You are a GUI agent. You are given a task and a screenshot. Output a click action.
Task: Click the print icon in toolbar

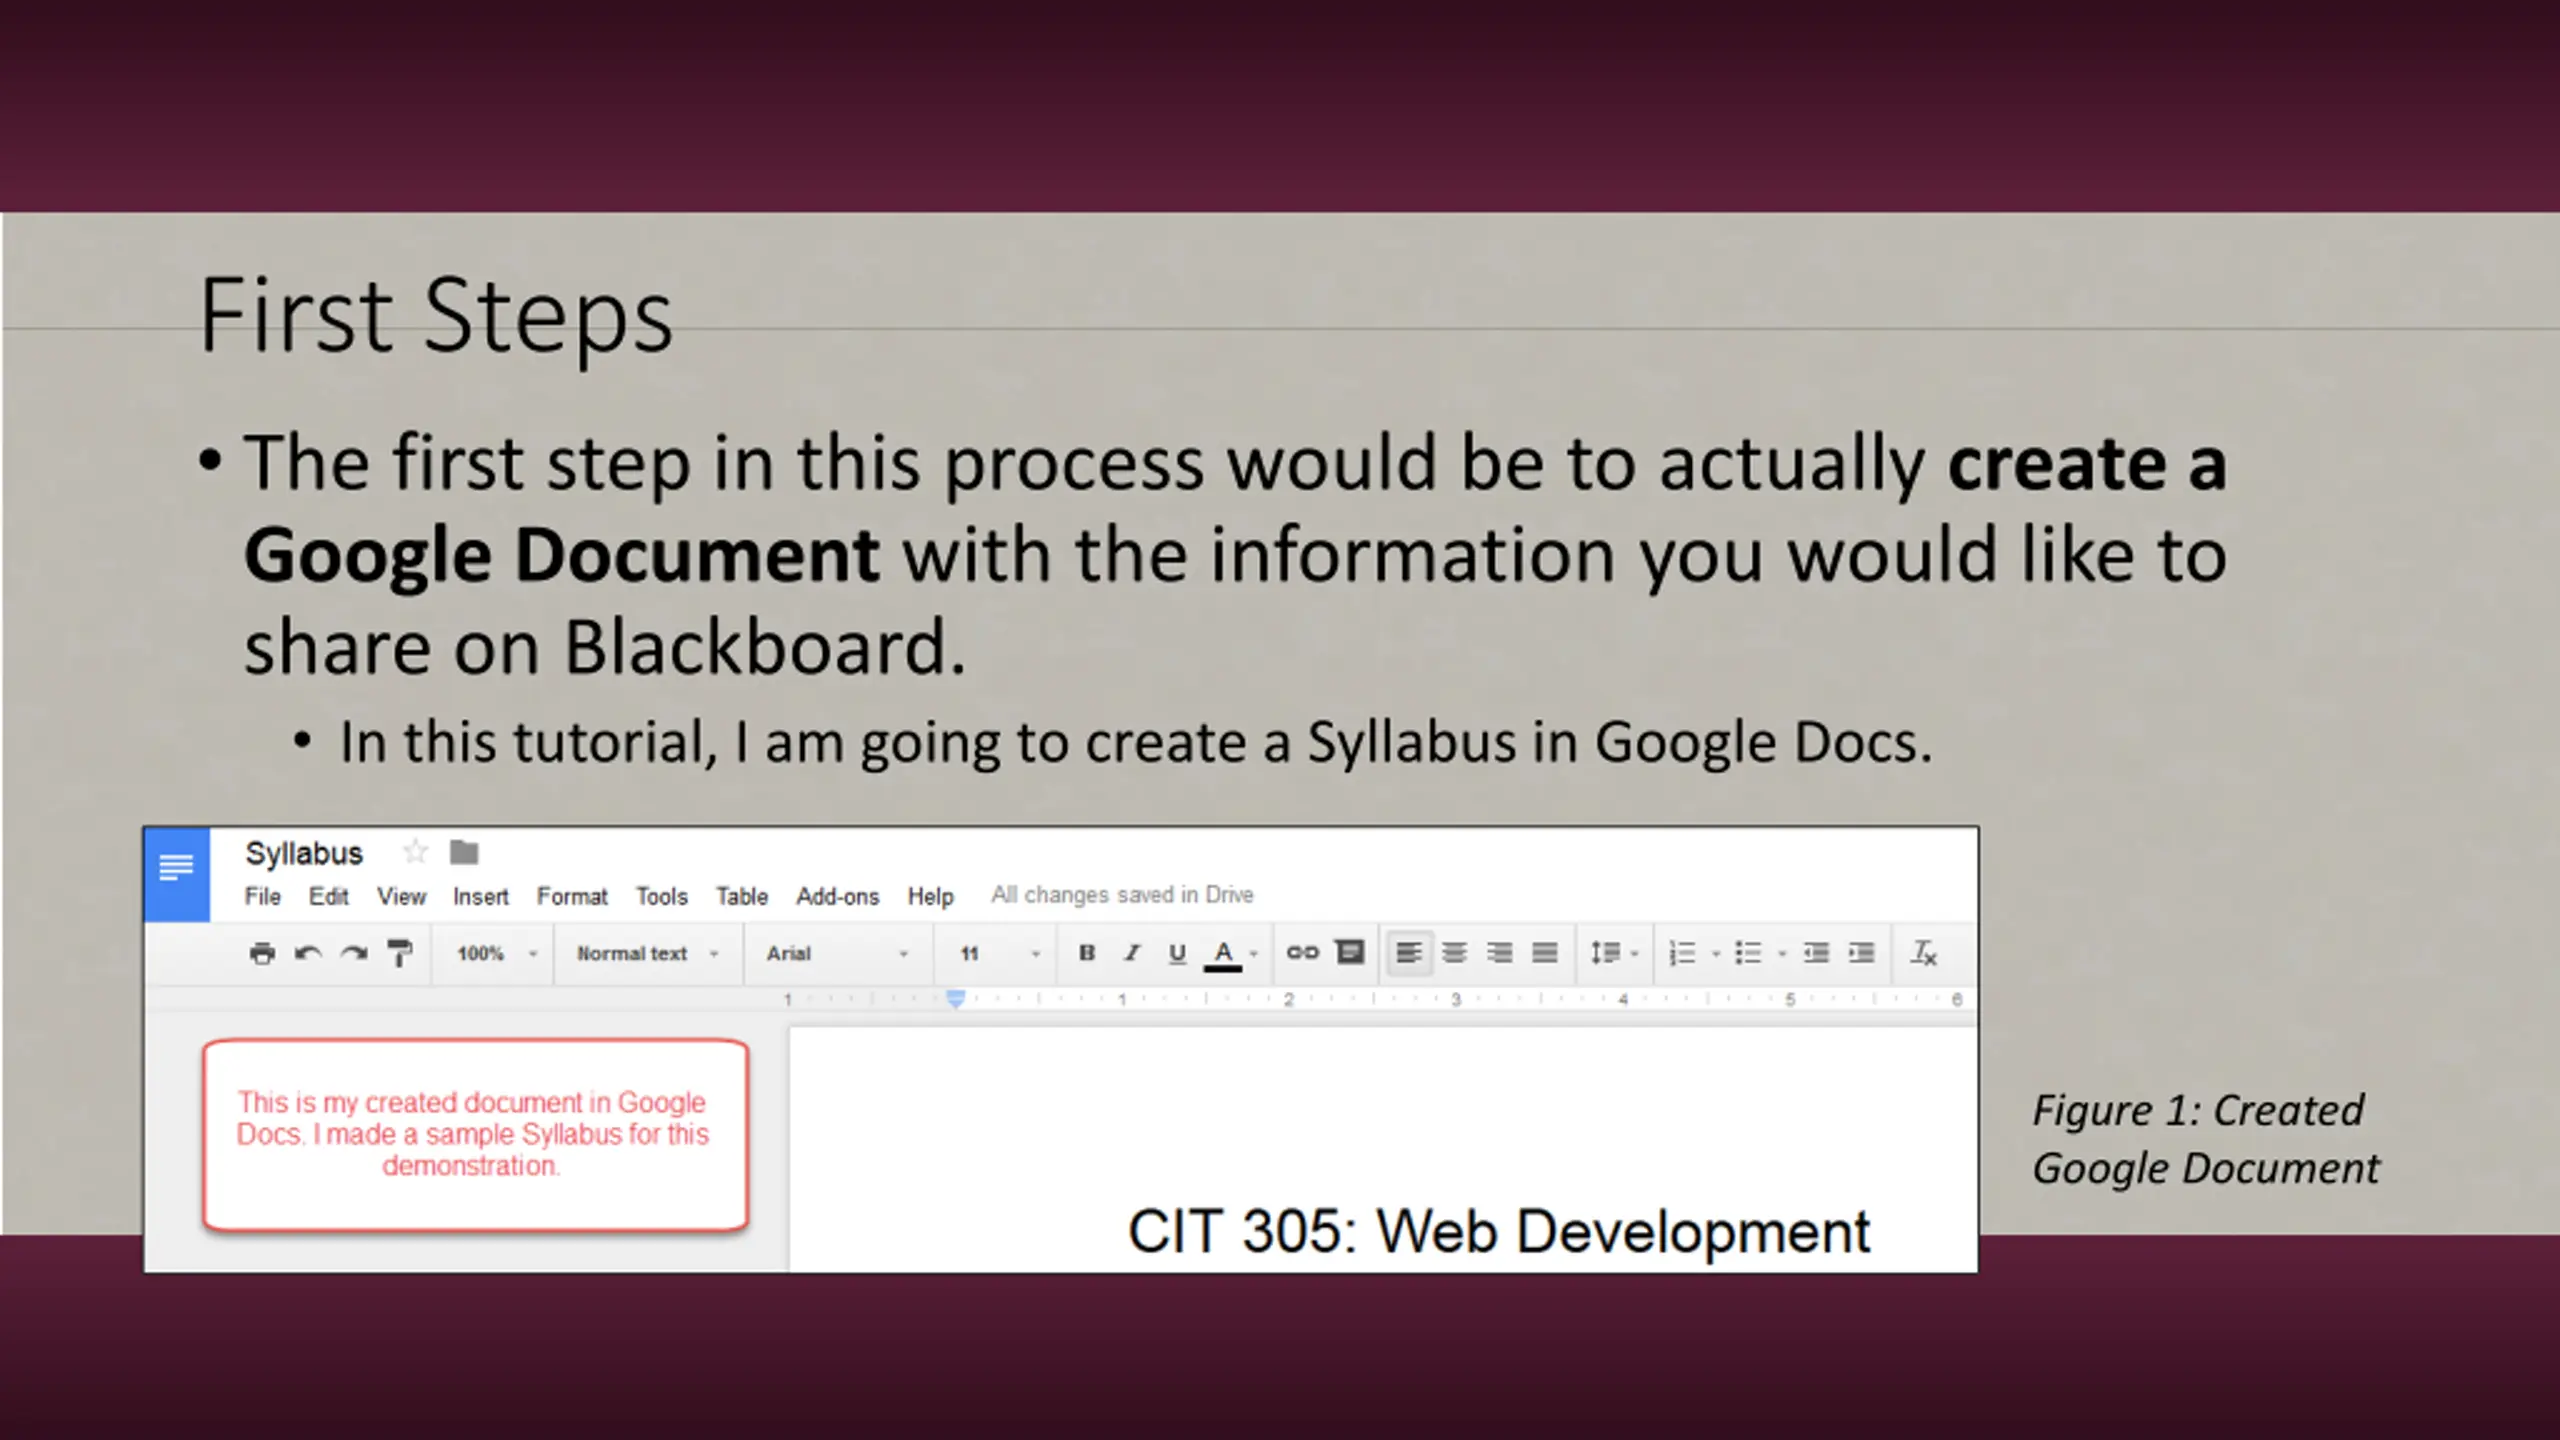tap(262, 953)
